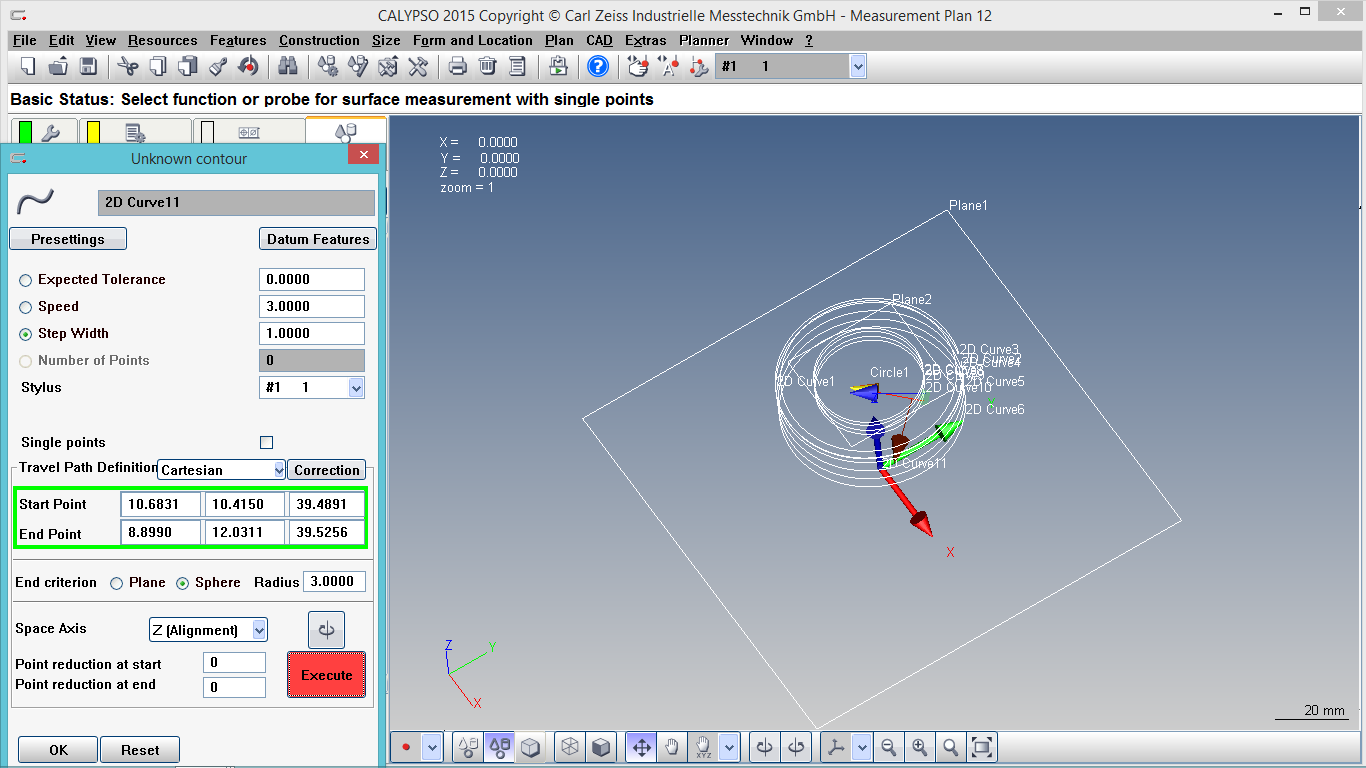Open the Resources menu
Viewport: 1366px width, 768px height.
click(163, 40)
